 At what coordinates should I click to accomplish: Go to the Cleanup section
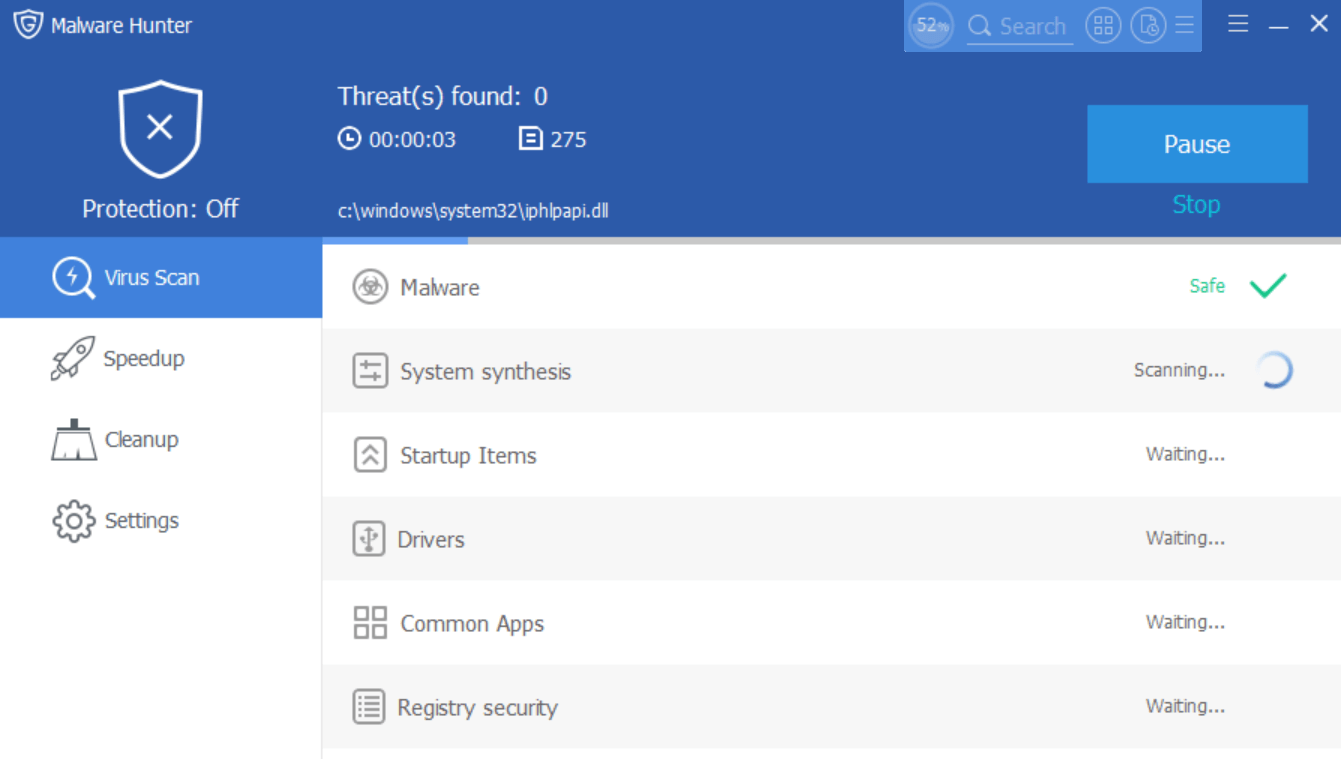141,440
